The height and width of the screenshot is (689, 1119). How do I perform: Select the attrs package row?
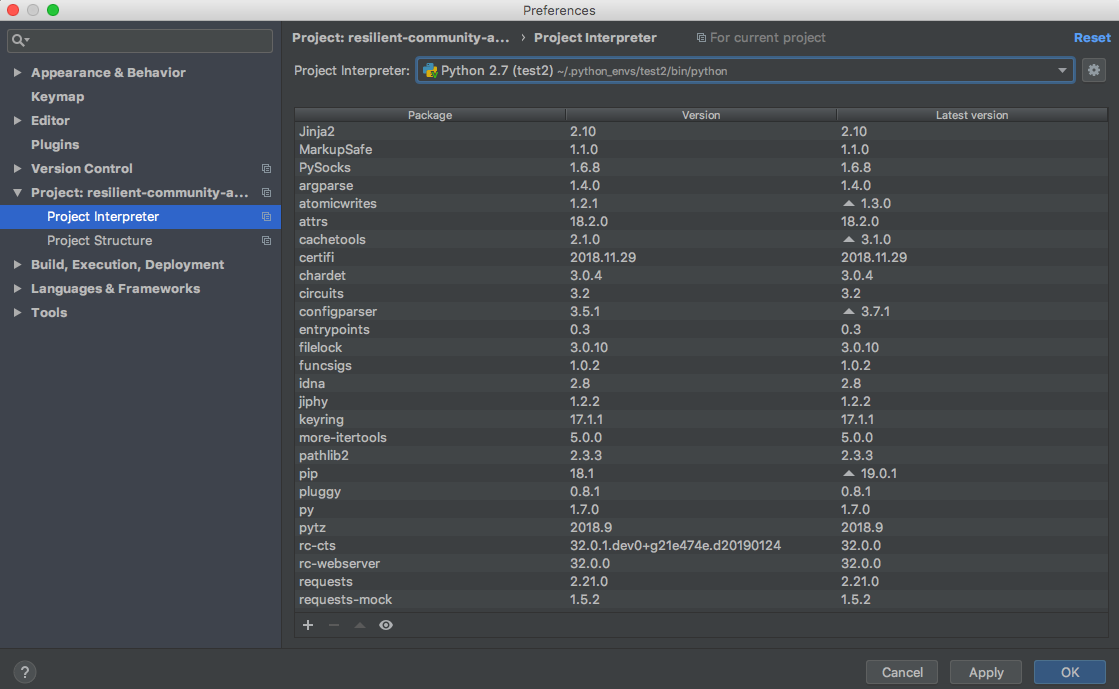tap(701, 221)
